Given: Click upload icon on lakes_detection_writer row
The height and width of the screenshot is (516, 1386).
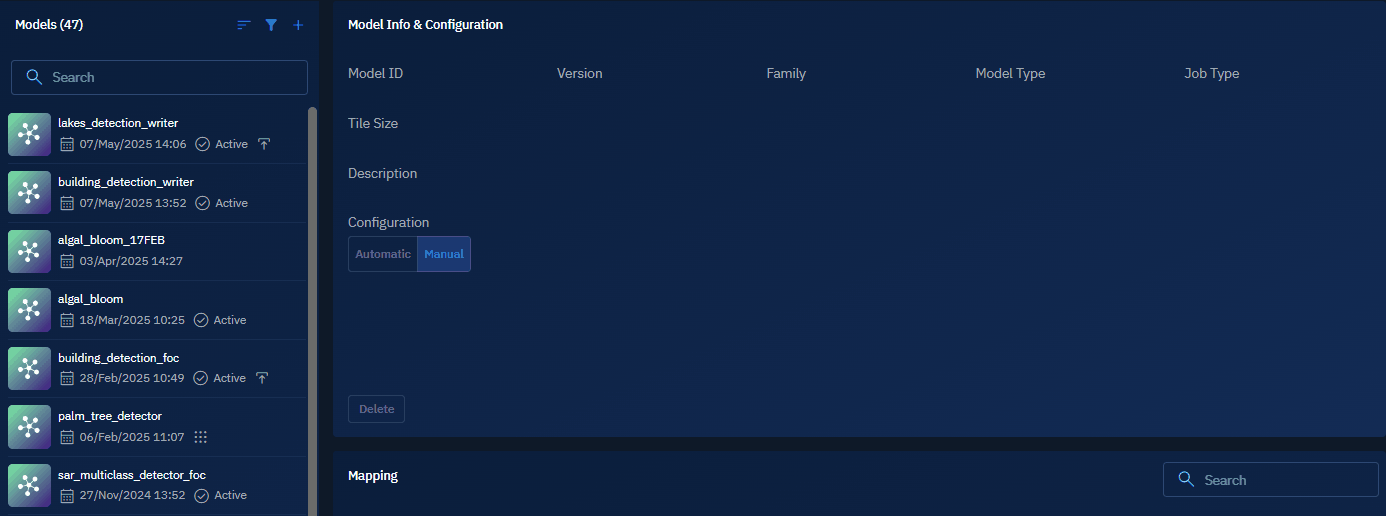Looking at the screenshot, I should (264, 144).
